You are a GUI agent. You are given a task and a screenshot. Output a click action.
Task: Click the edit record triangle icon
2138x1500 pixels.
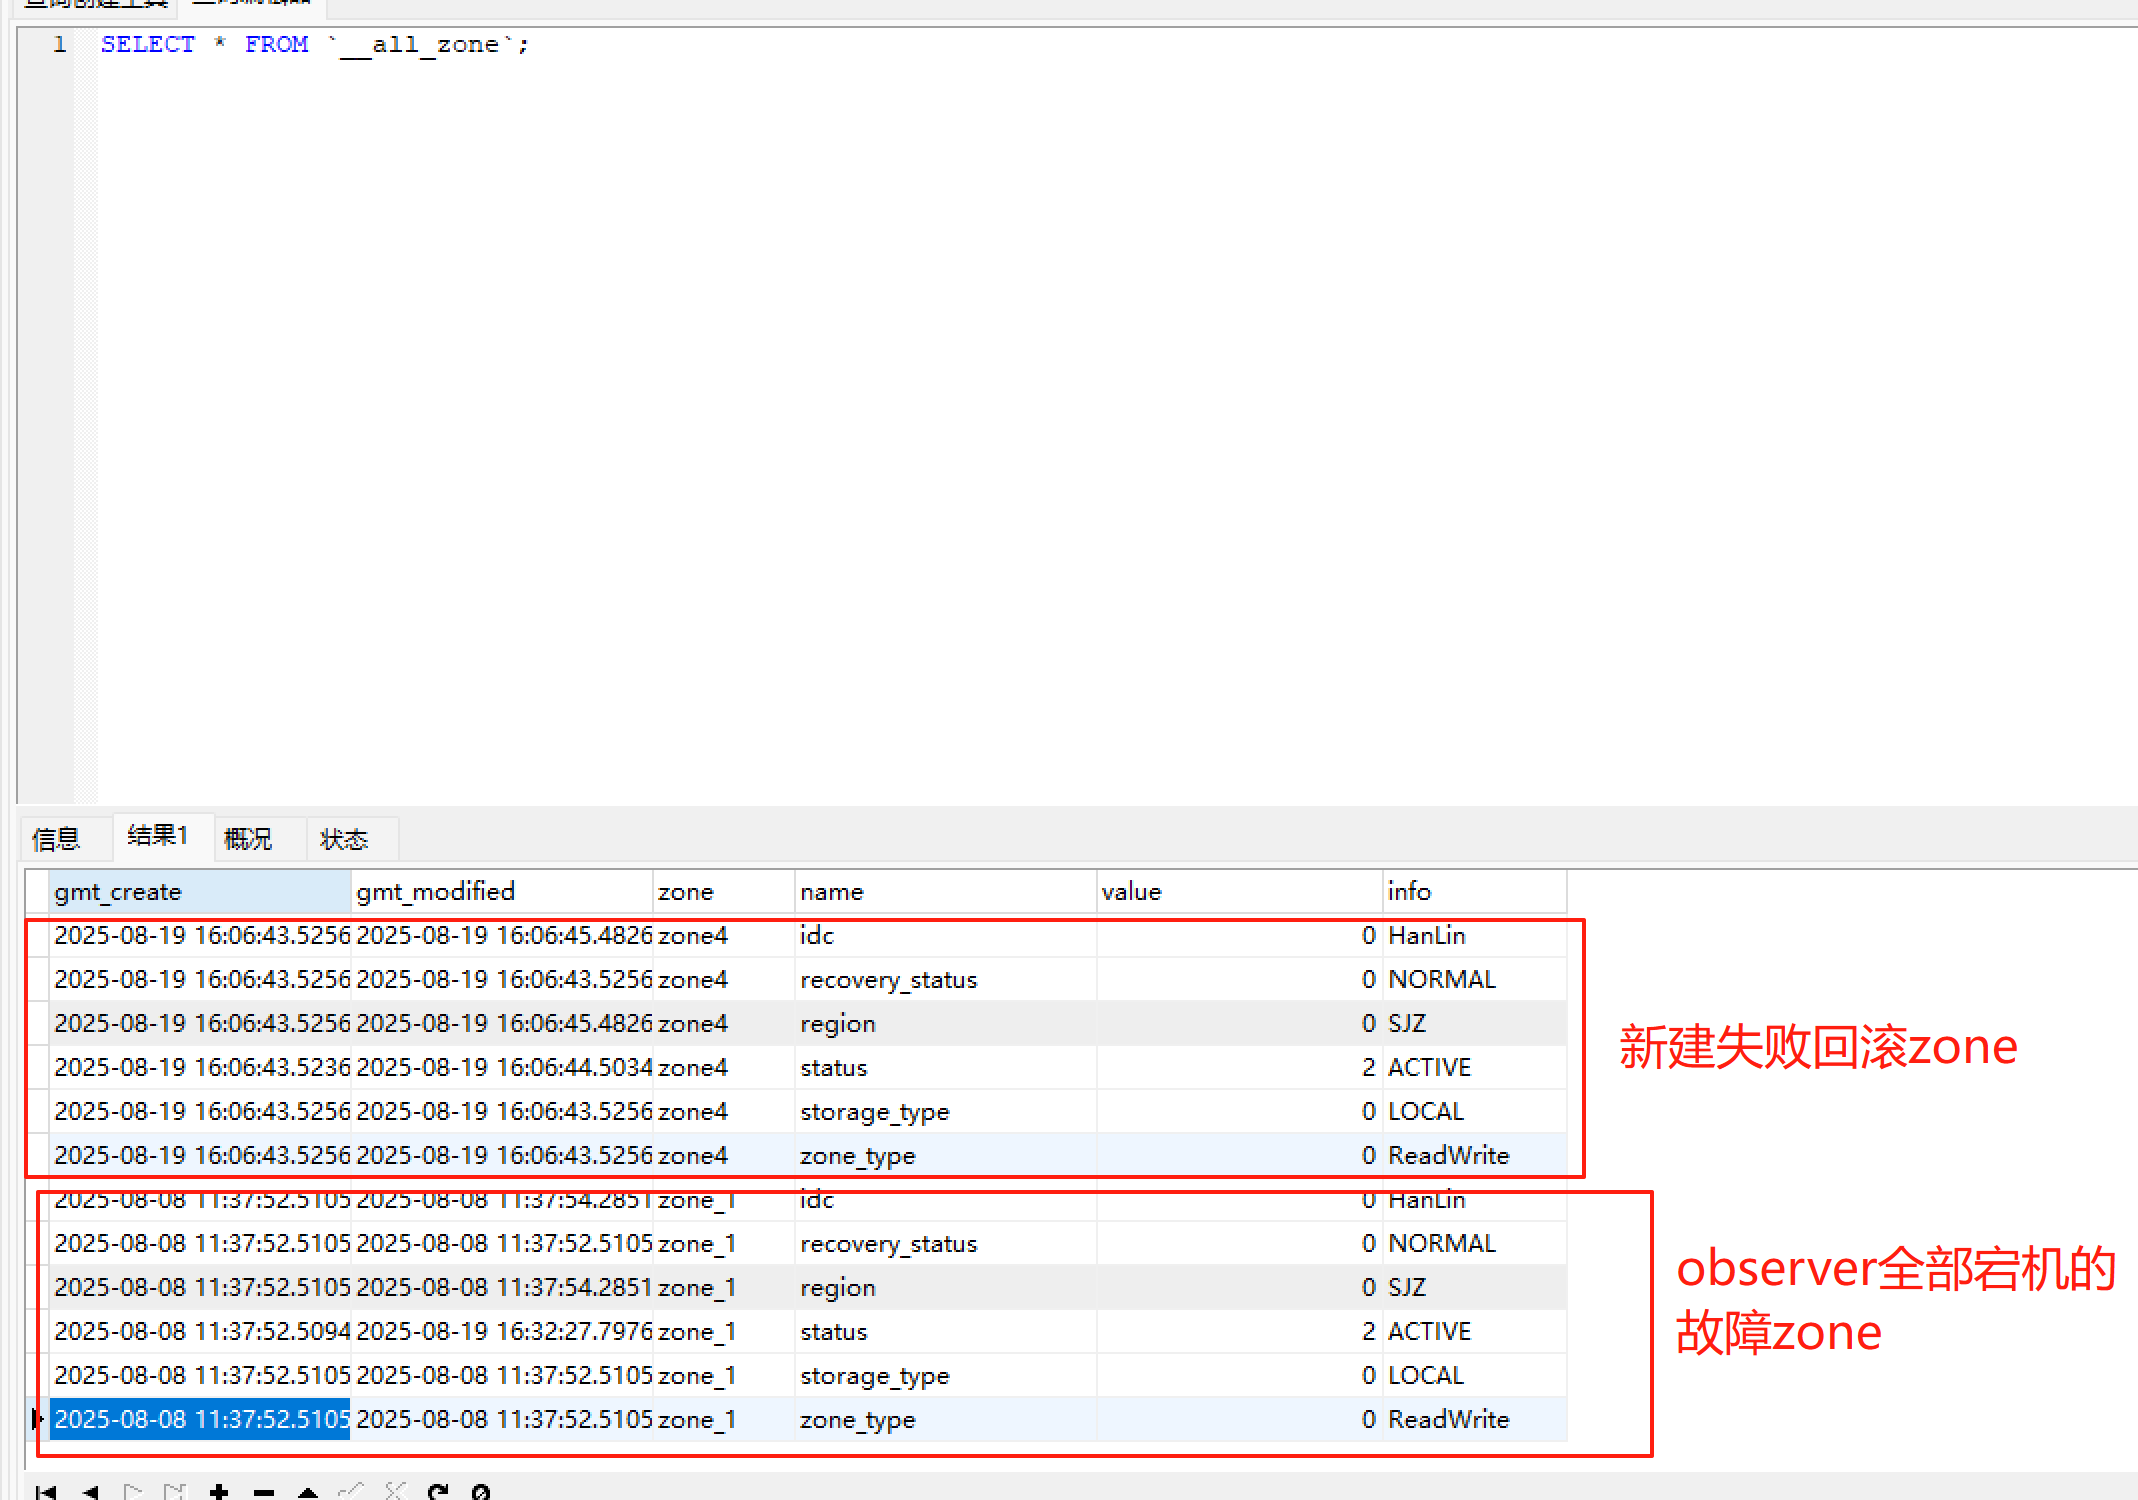point(308,1491)
